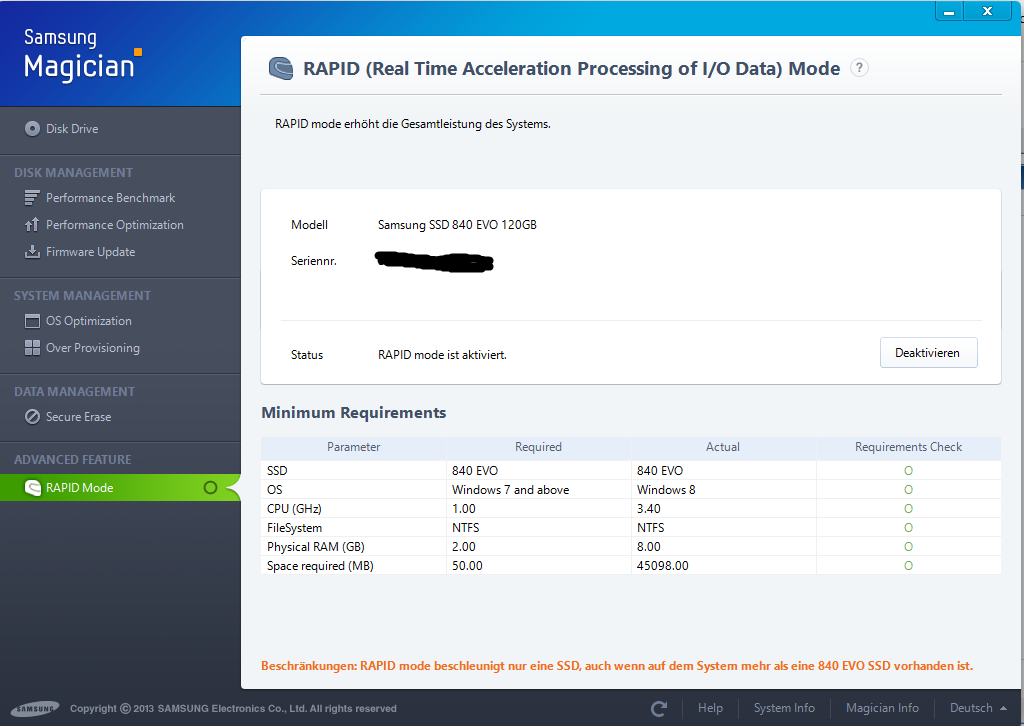Click the SSD row check circle
Image resolution: width=1024 pixels, height=726 pixels.
point(908,471)
